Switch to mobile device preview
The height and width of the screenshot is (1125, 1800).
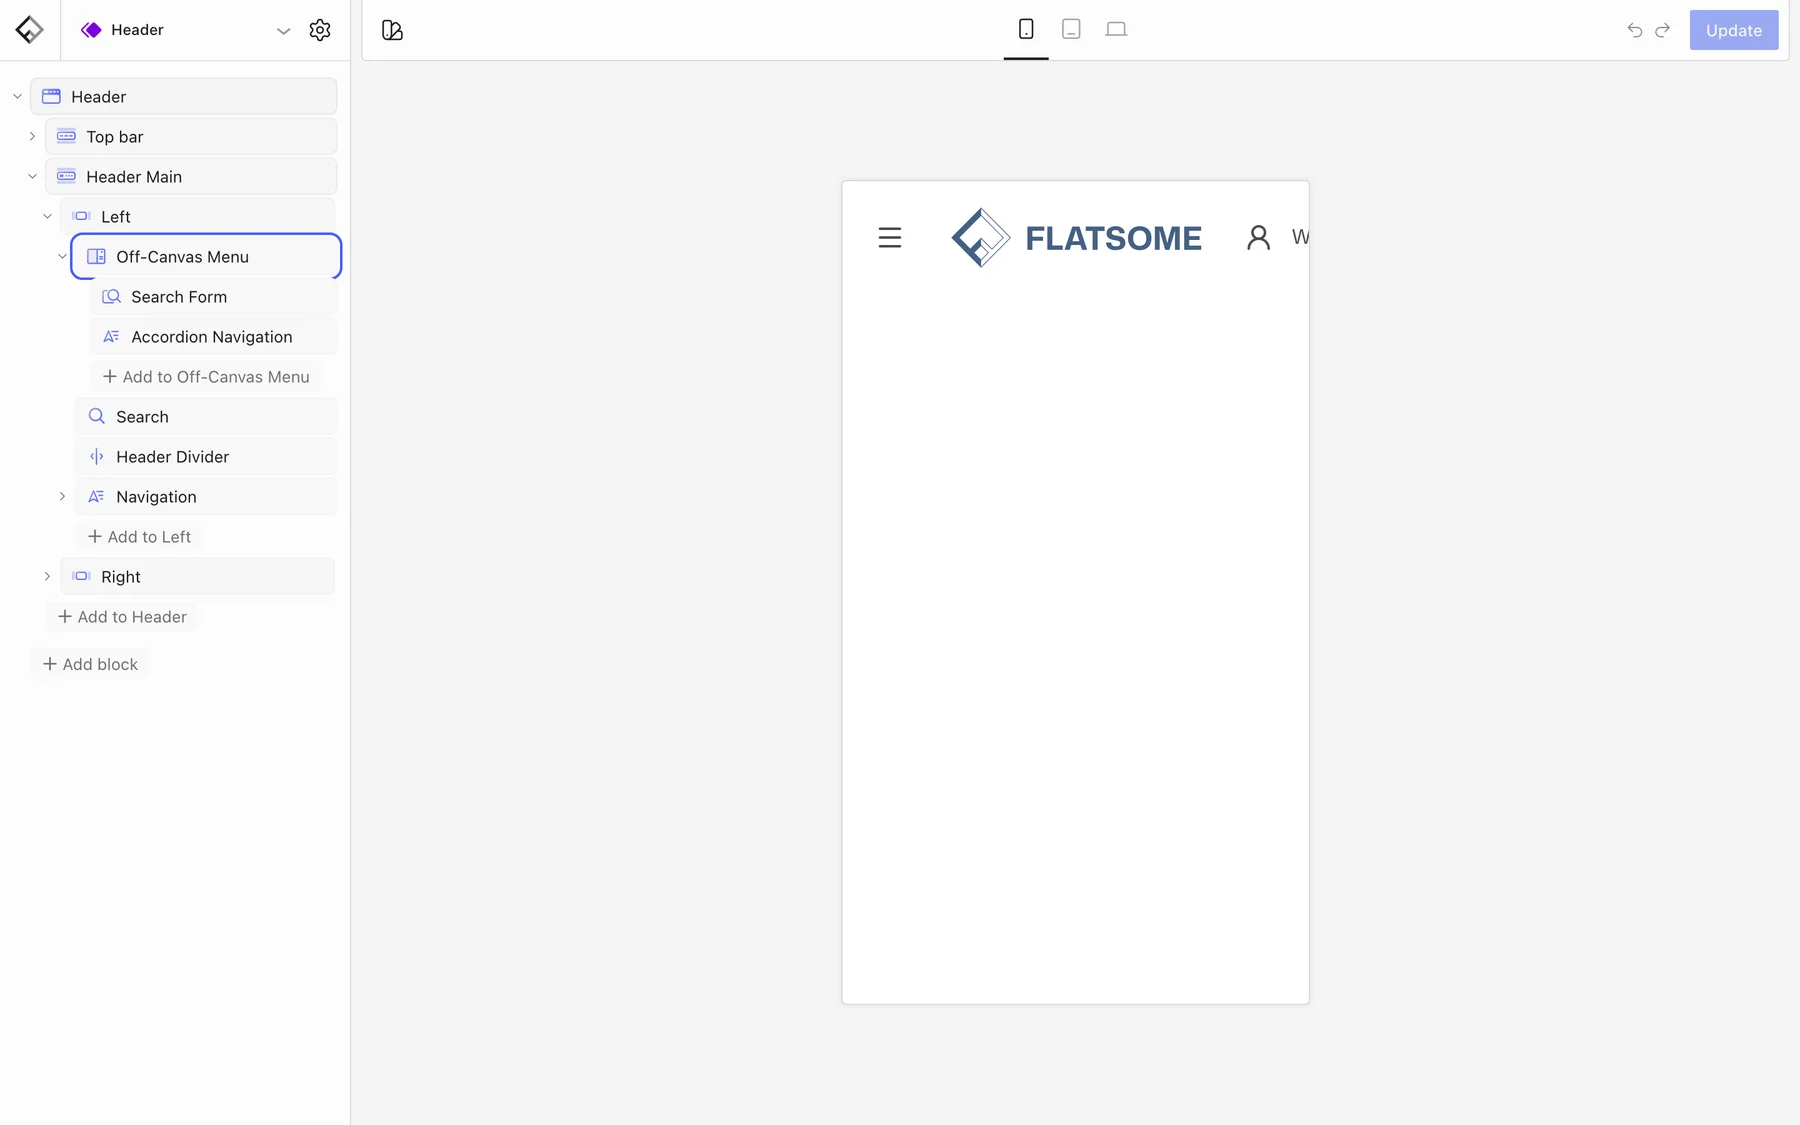1026,29
